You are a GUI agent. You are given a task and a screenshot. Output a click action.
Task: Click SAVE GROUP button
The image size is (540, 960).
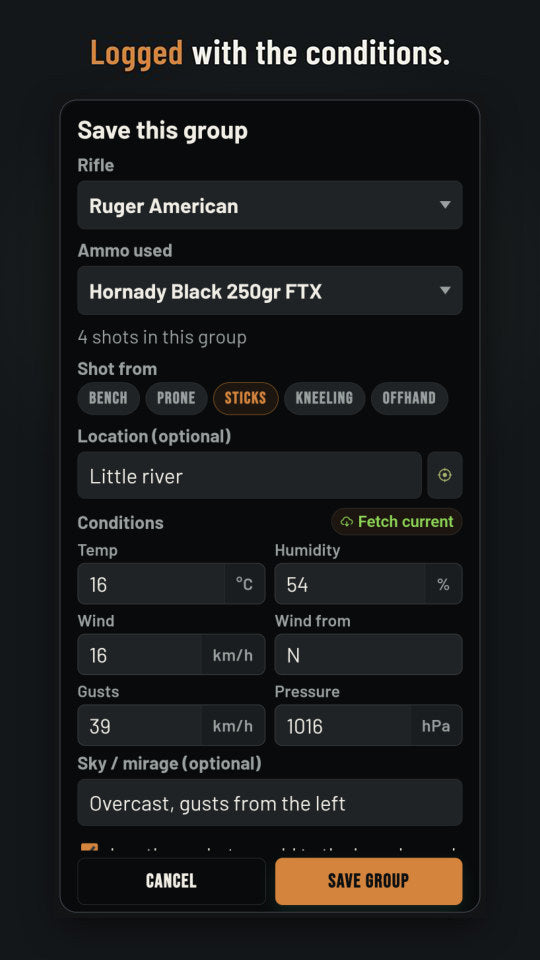pos(369,881)
